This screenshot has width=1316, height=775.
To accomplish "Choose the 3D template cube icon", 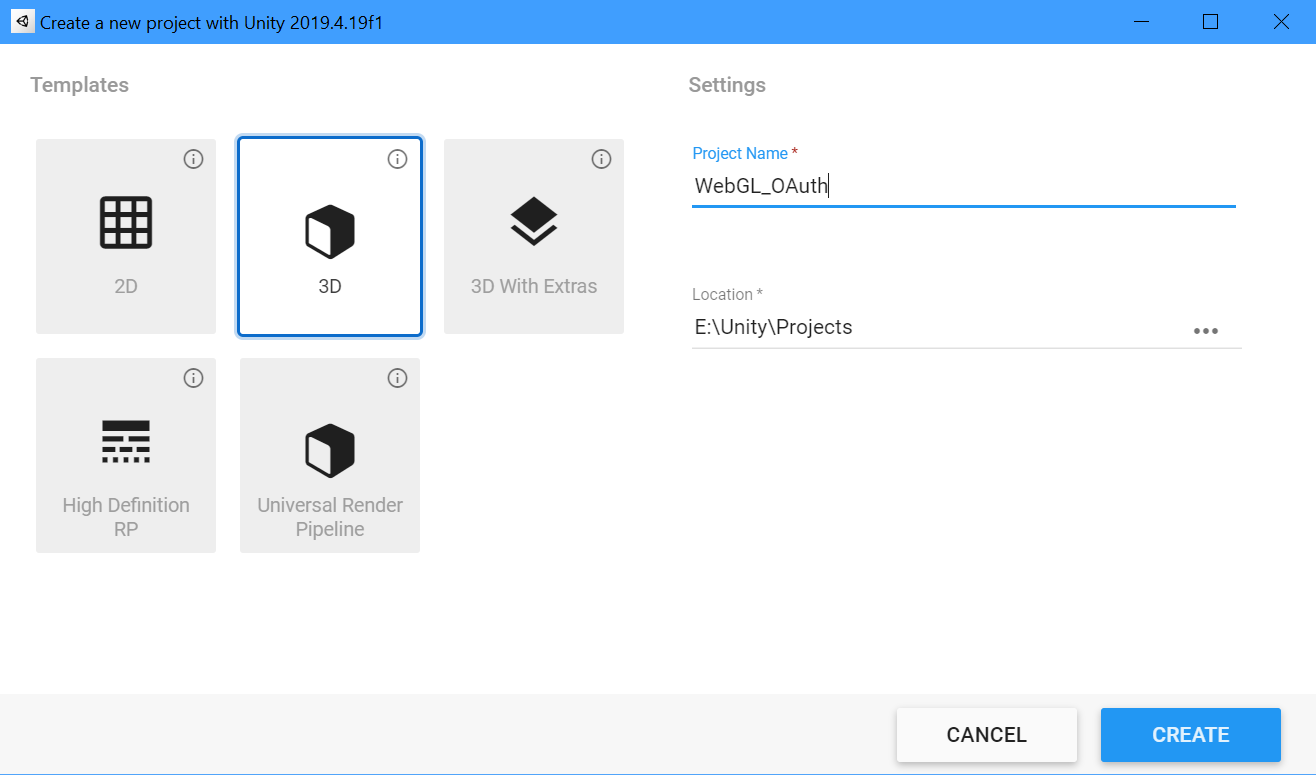I will pyautogui.click(x=330, y=231).
